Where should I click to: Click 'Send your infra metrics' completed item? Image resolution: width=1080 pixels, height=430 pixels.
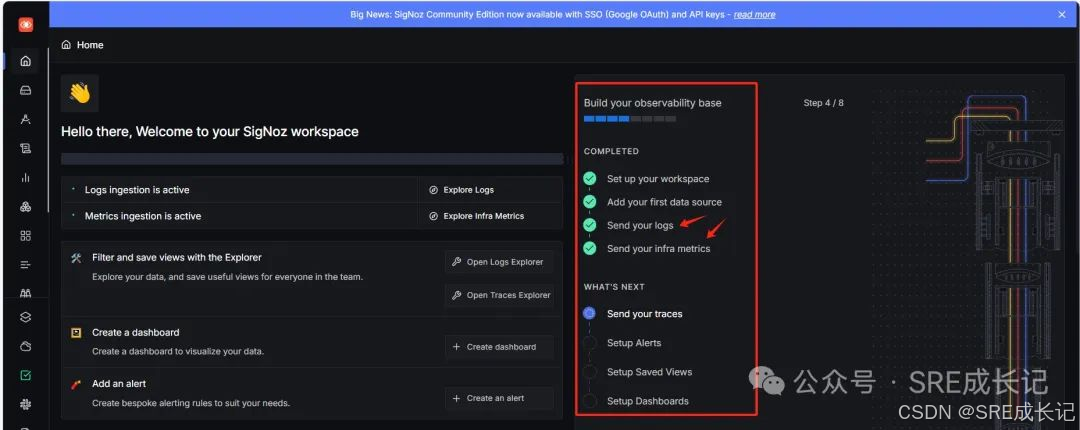point(658,249)
